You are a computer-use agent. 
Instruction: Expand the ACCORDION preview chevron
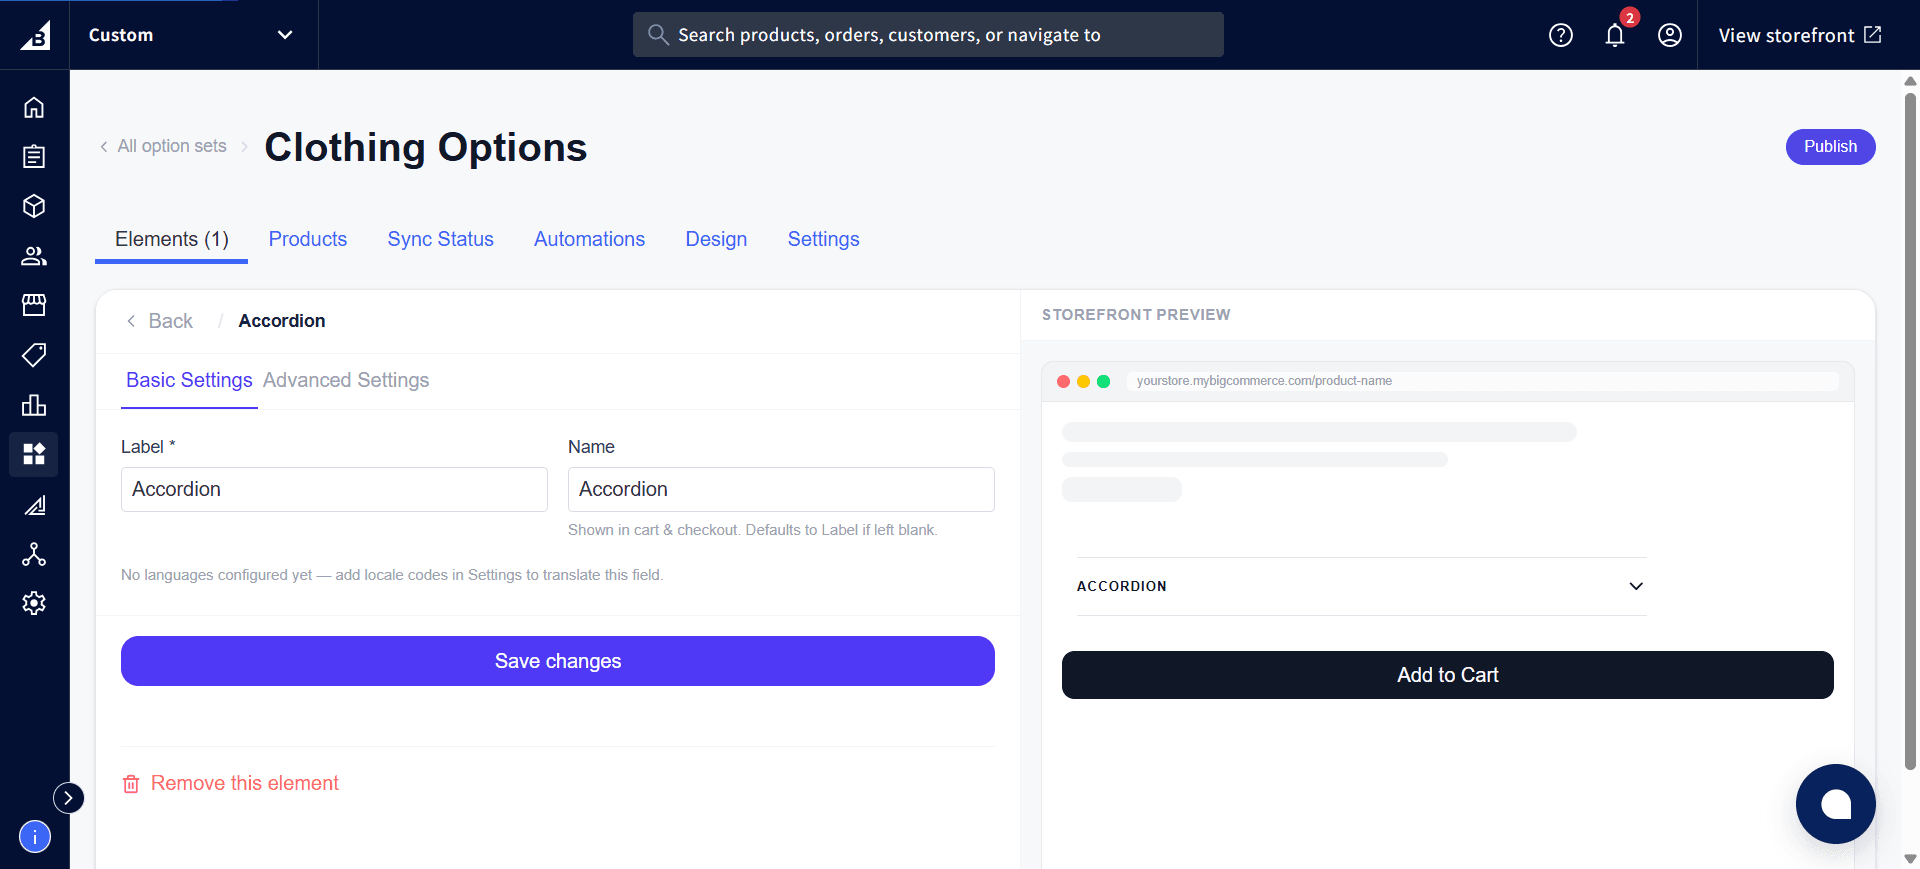click(x=1636, y=586)
